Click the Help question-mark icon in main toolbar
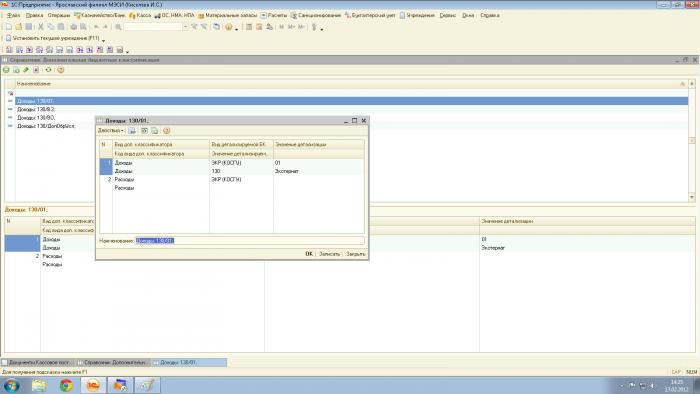Screen dimensions: 700x394 [x=229, y=27]
